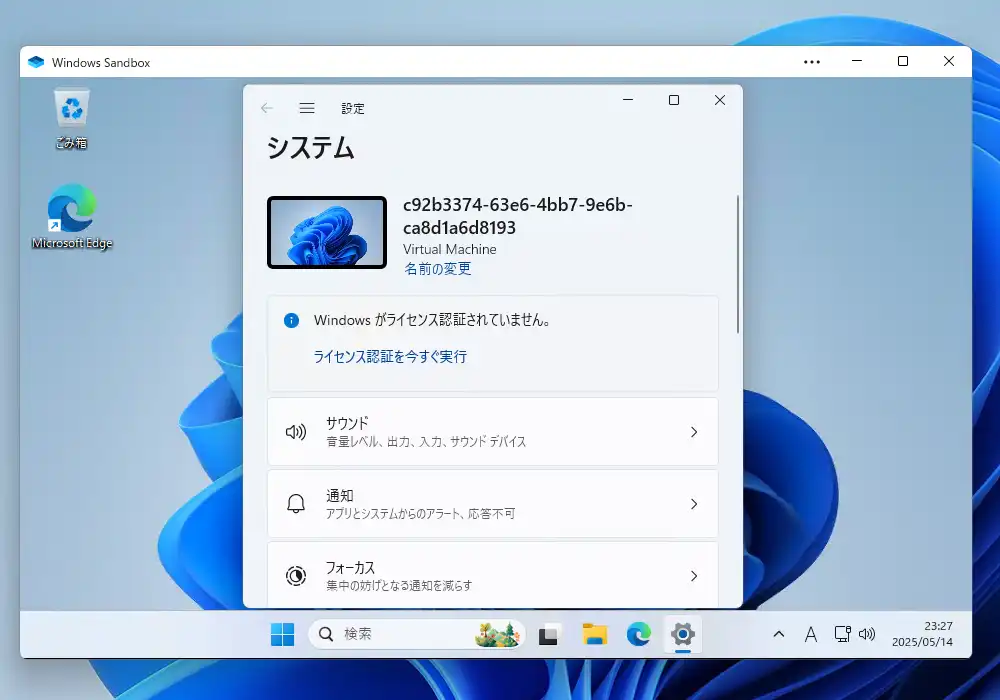The height and width of the screenshot is (700, 1000).
Task: Minimize the 設定 window
Action: coord(628,100)
